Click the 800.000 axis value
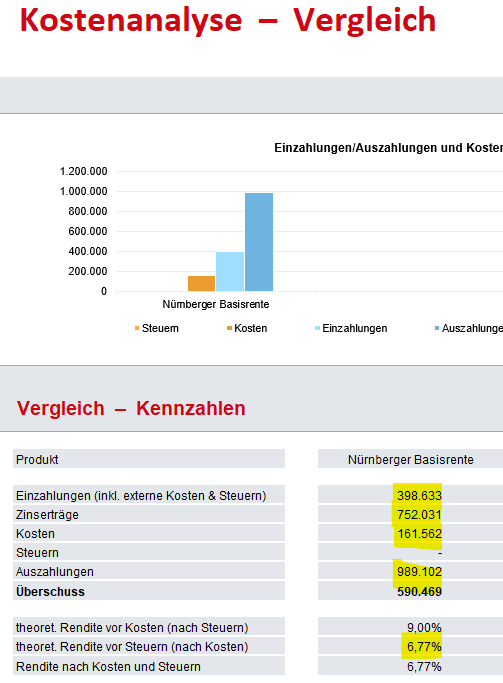This screenshot has height=683, width=503. (88, 211)
